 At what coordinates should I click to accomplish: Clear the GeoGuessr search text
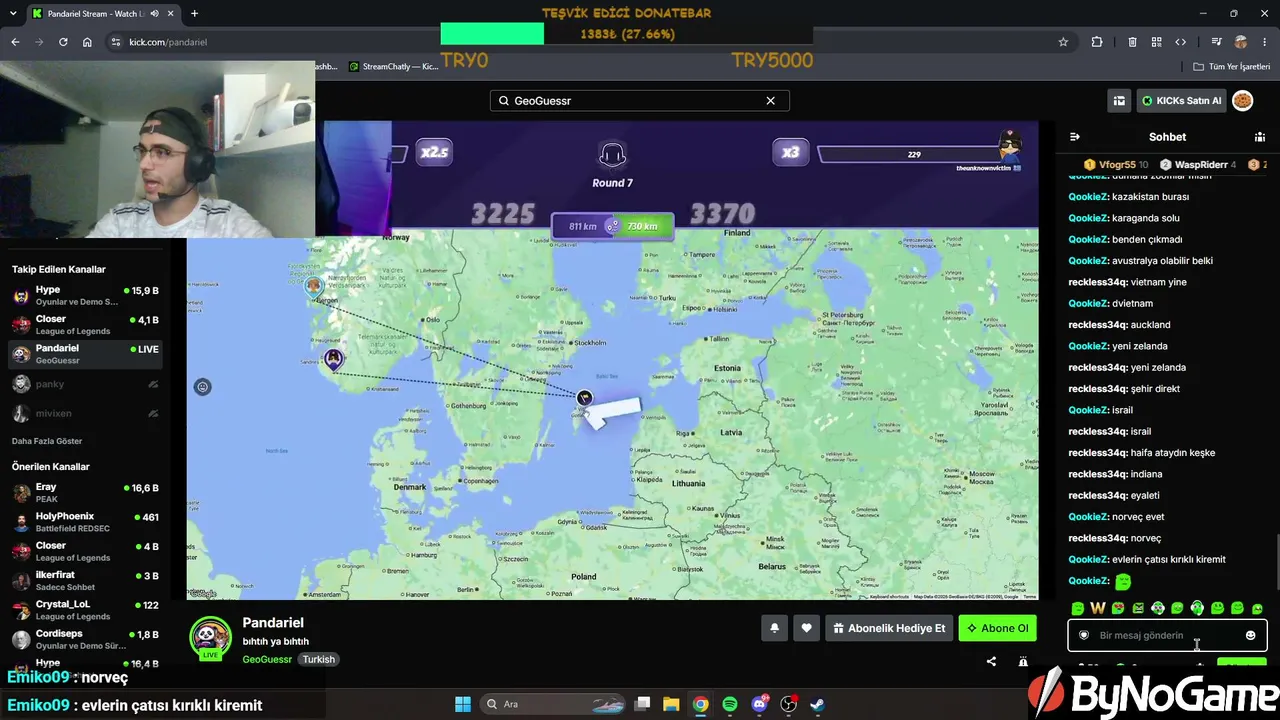coord(771,101)
